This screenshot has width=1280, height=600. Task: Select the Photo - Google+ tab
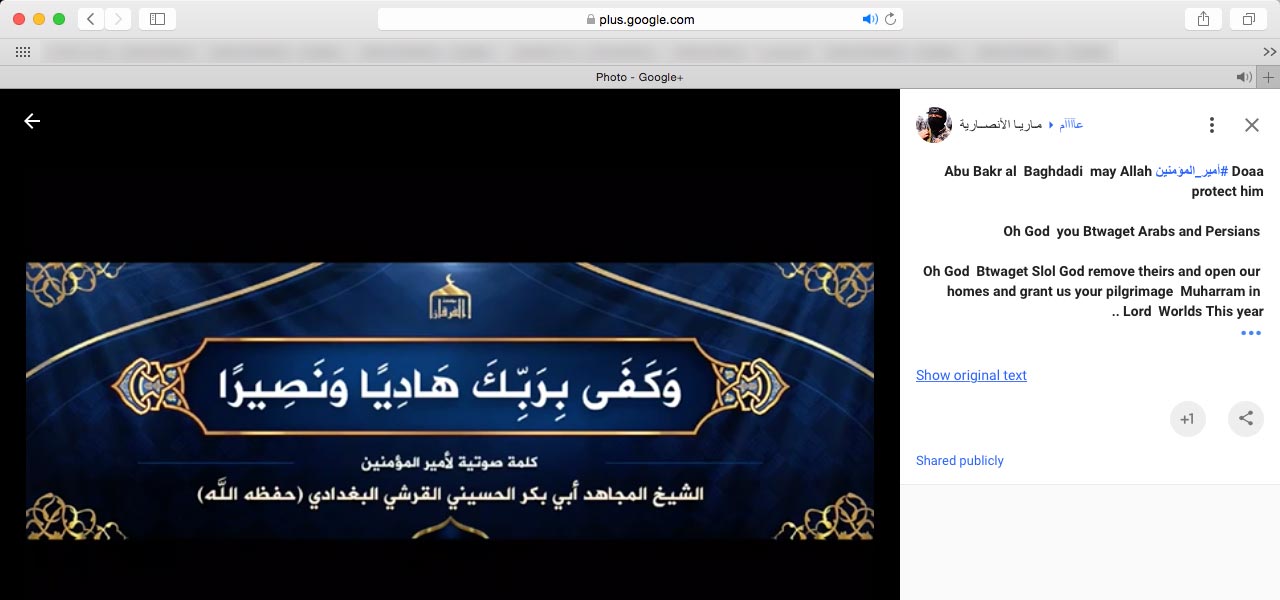tap(639, 77)
